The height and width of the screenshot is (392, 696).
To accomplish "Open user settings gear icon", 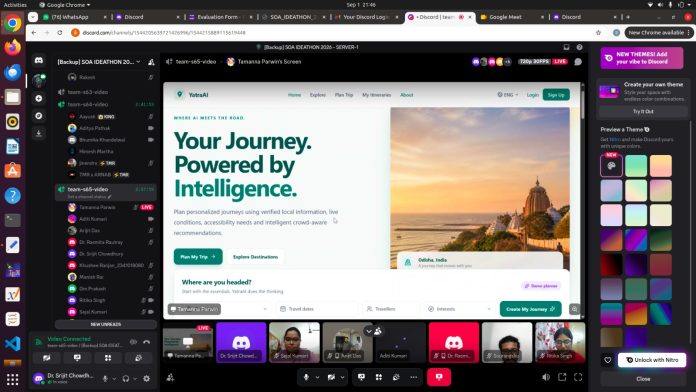I will click(x=146, y=379).
